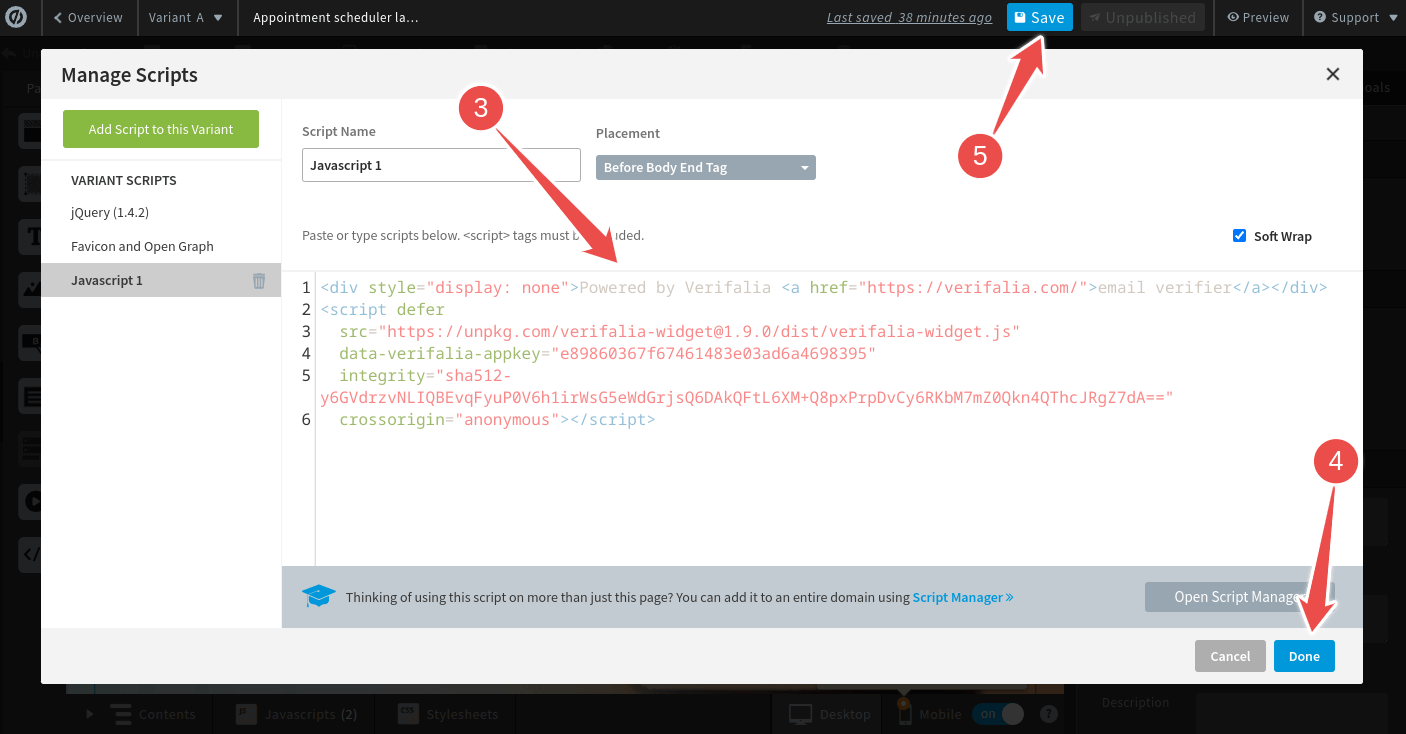Click the graduation cap icon in the banner
1406x734 pixels.
click(318, 595)
